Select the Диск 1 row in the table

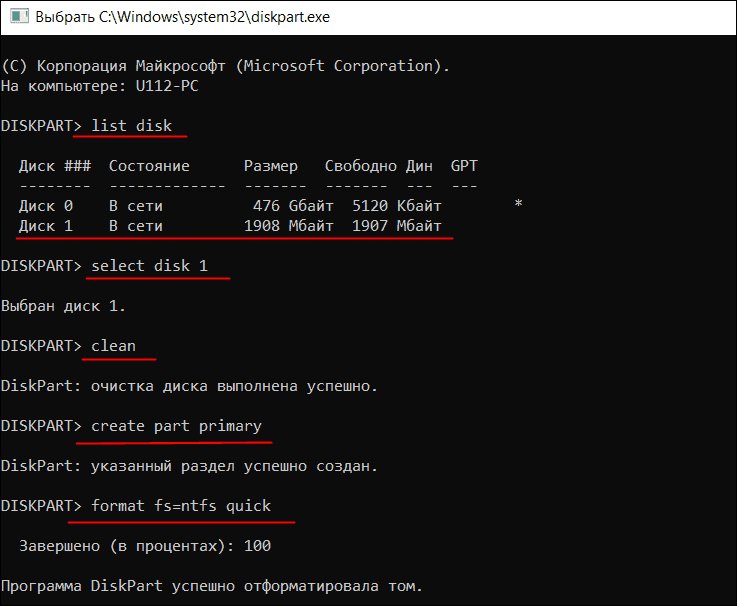(230, 226)
